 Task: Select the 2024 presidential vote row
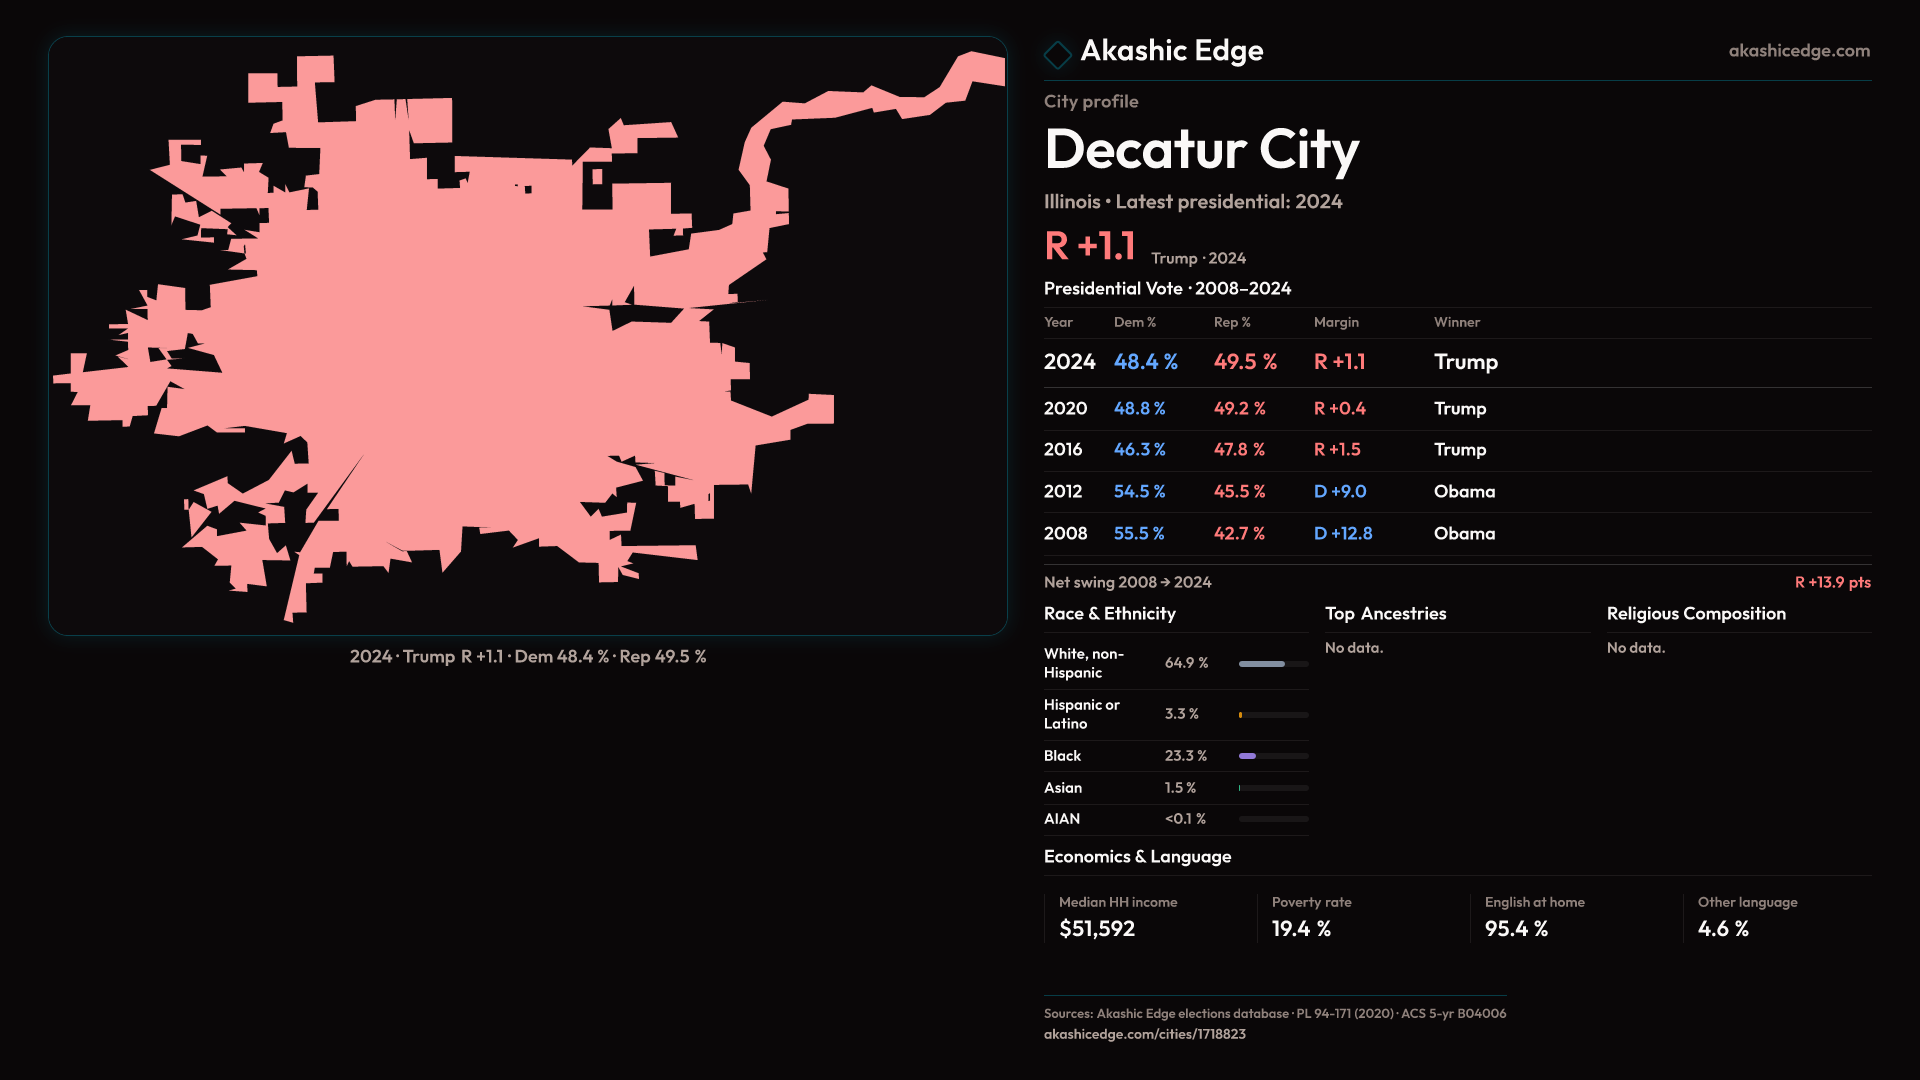point(1456,362)
